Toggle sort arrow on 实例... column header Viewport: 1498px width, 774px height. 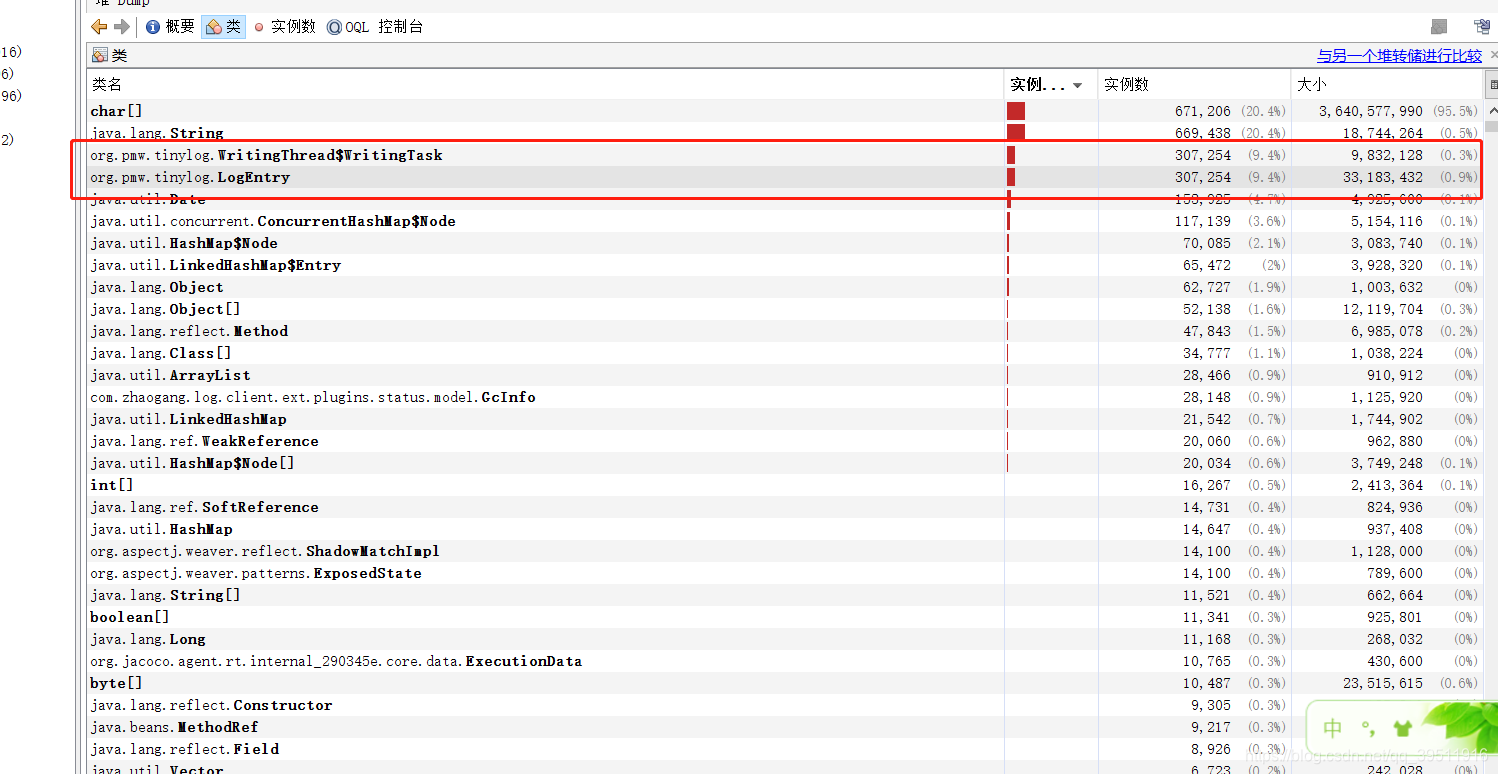coord(1077,86)
